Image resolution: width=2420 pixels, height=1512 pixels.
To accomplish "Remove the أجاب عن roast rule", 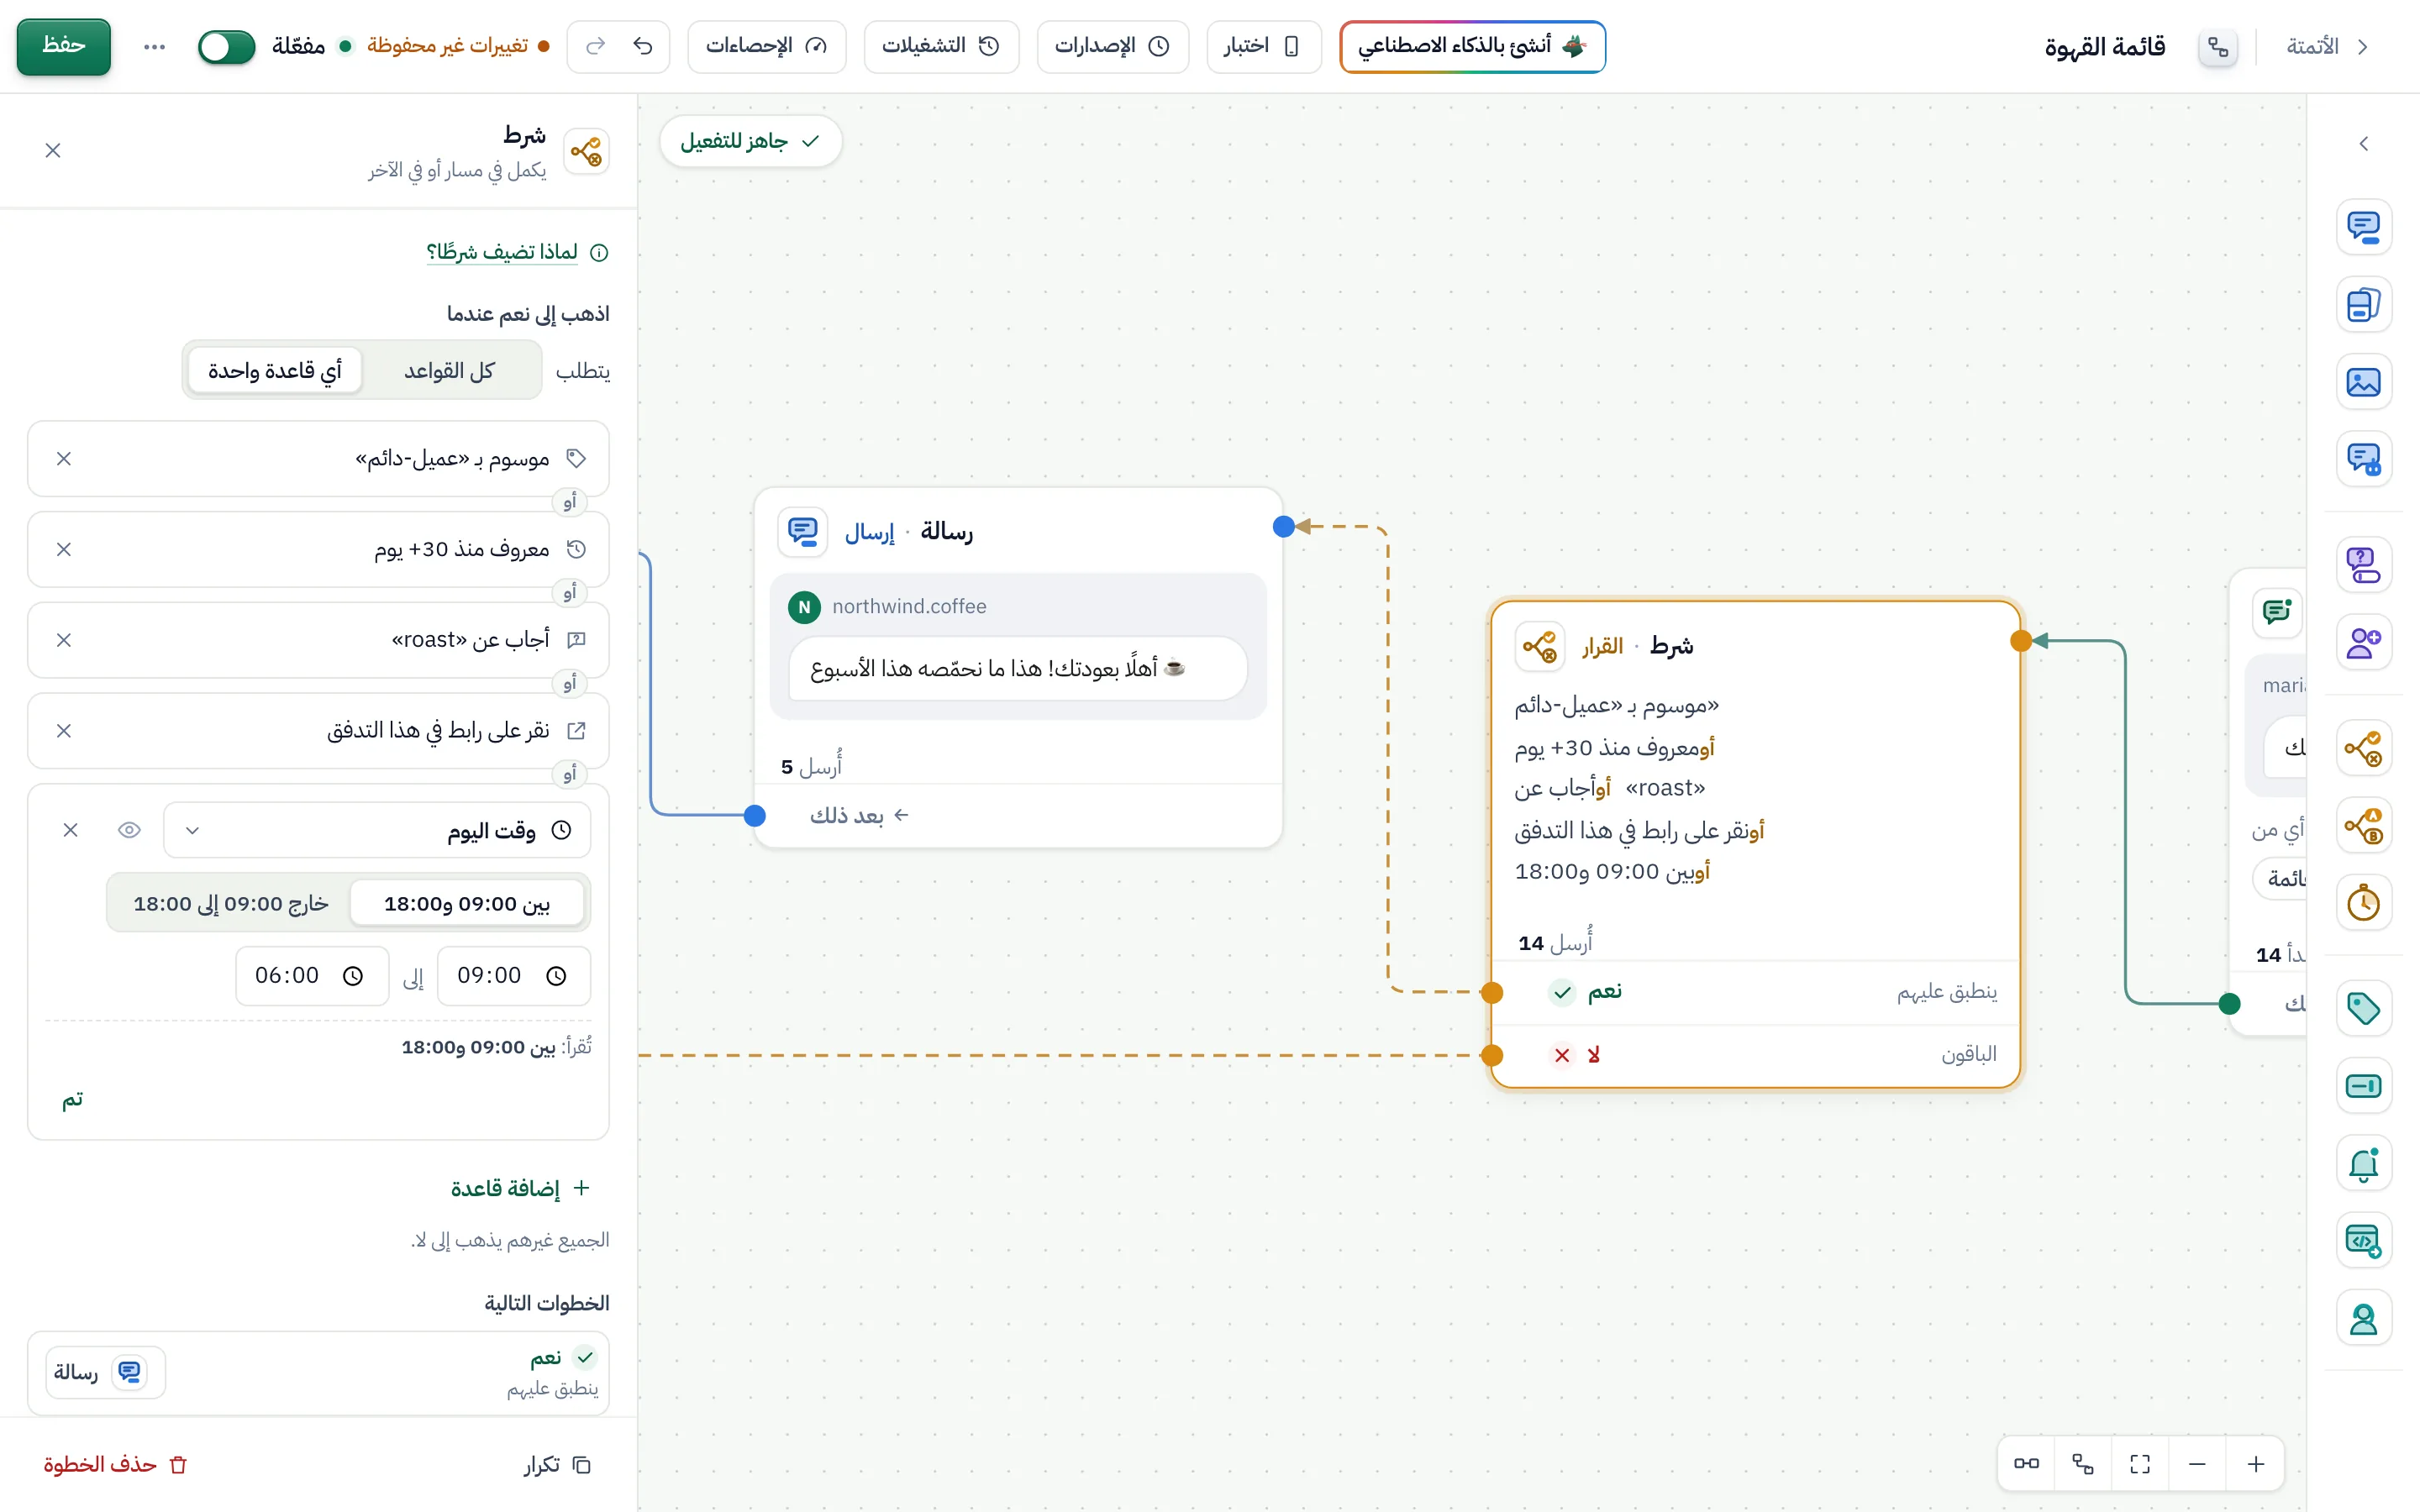I will 64,640.
